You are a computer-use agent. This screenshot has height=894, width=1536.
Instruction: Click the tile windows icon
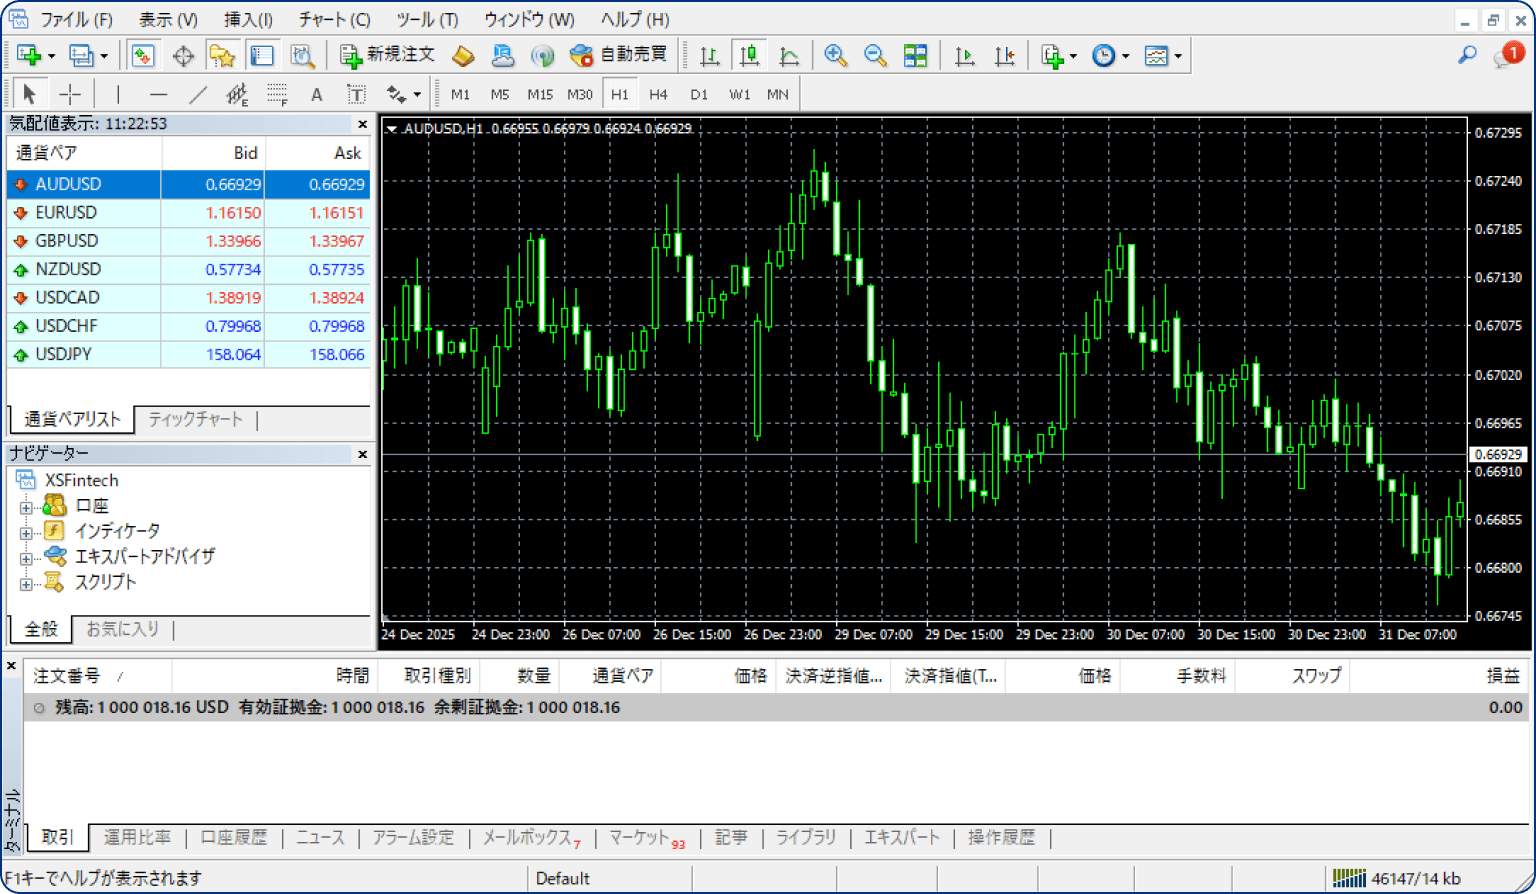coord(915,56)
